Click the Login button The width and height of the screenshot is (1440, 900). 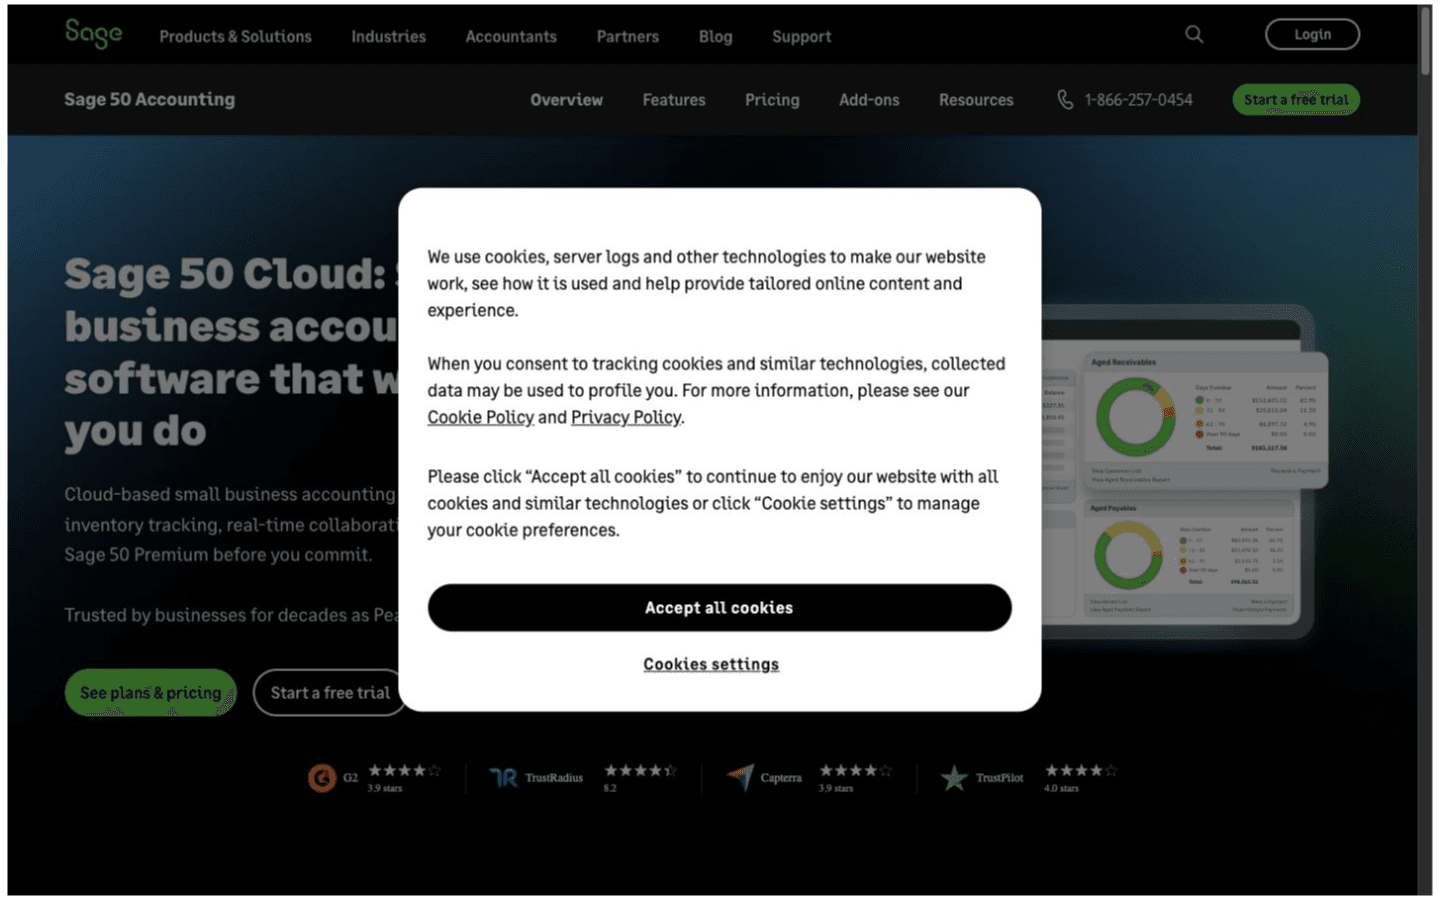click(x=1312, y=34)
